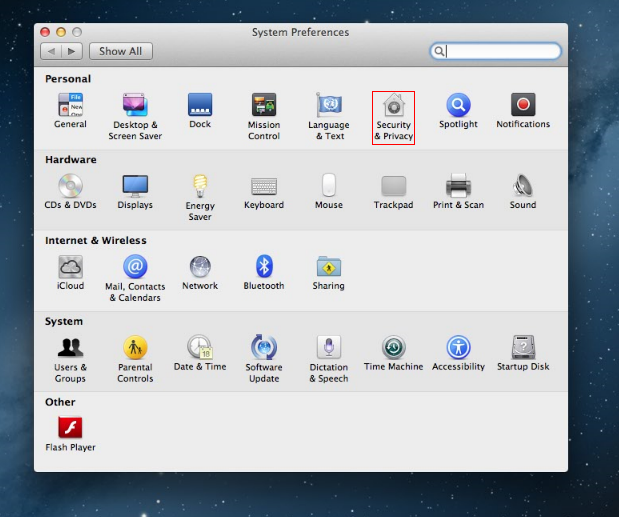Click the magnifying glass in search field
Screen dimensions: 619x517
(x=438, y=51)
